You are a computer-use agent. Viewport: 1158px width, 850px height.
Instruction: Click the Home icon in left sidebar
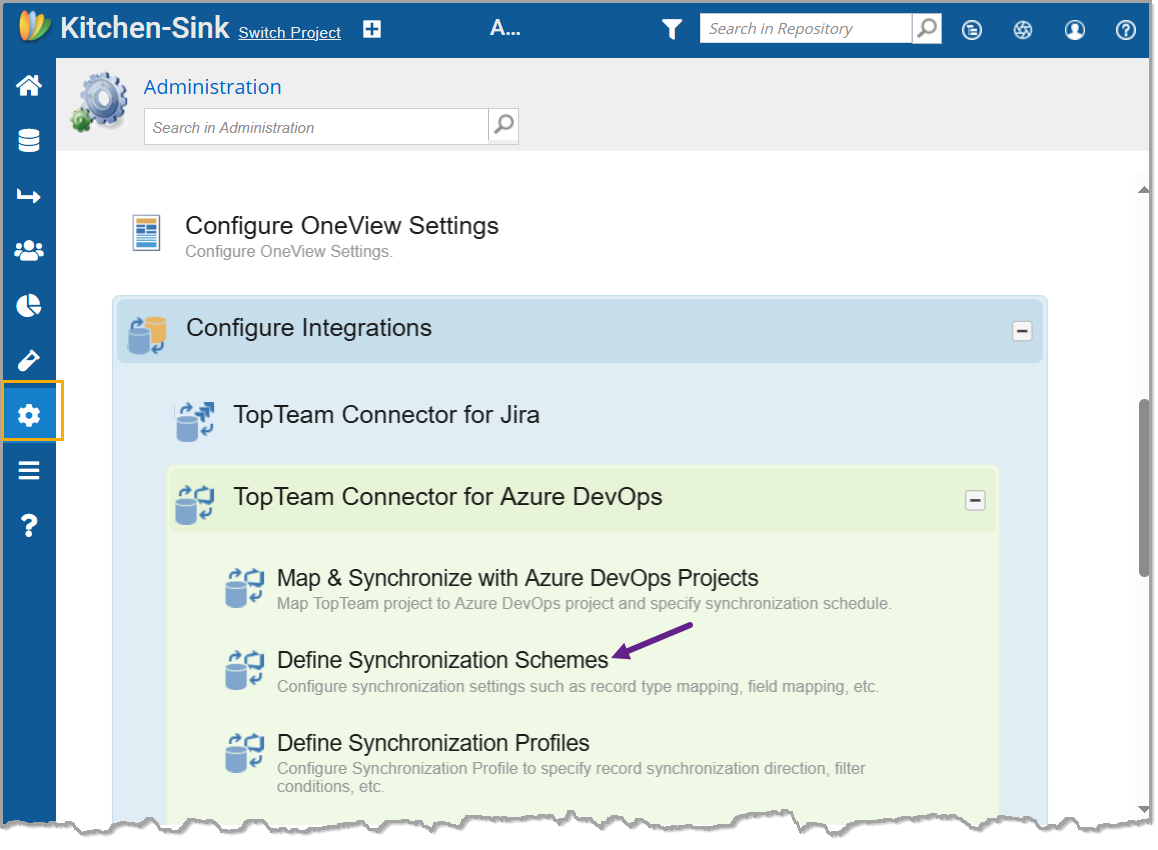click(x=29, y=86)
